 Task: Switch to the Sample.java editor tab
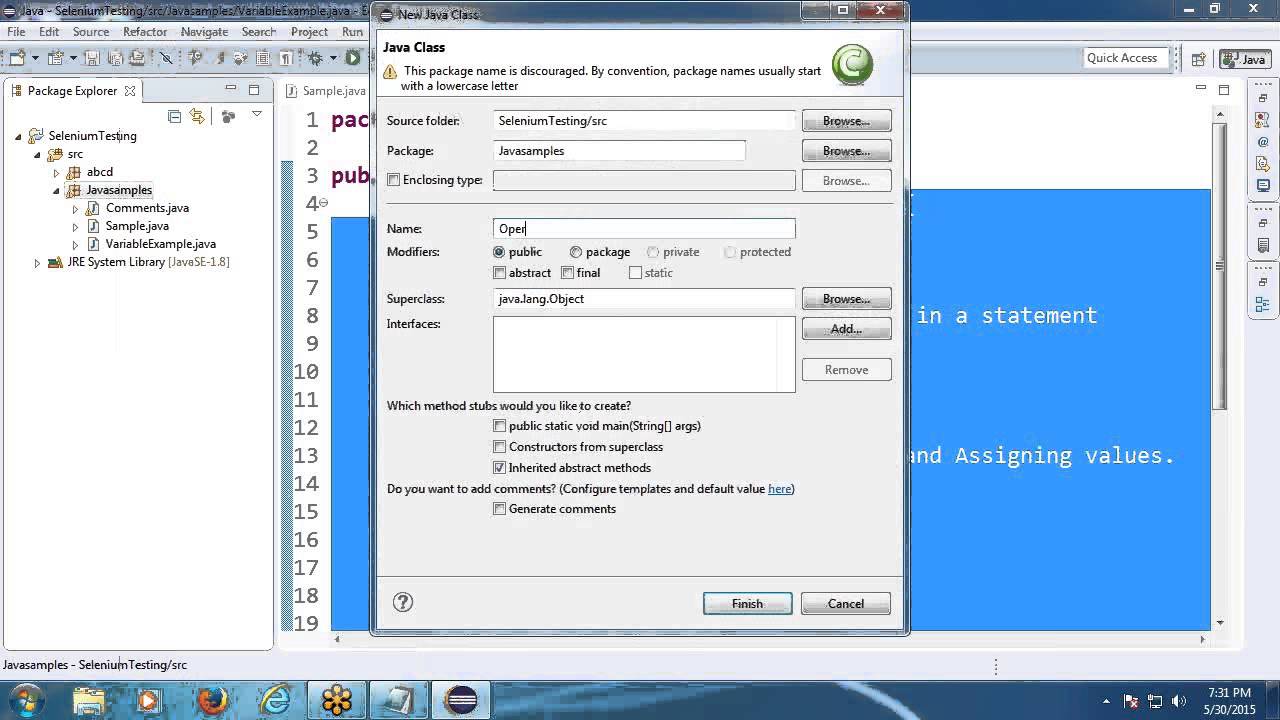coord(326,91)
